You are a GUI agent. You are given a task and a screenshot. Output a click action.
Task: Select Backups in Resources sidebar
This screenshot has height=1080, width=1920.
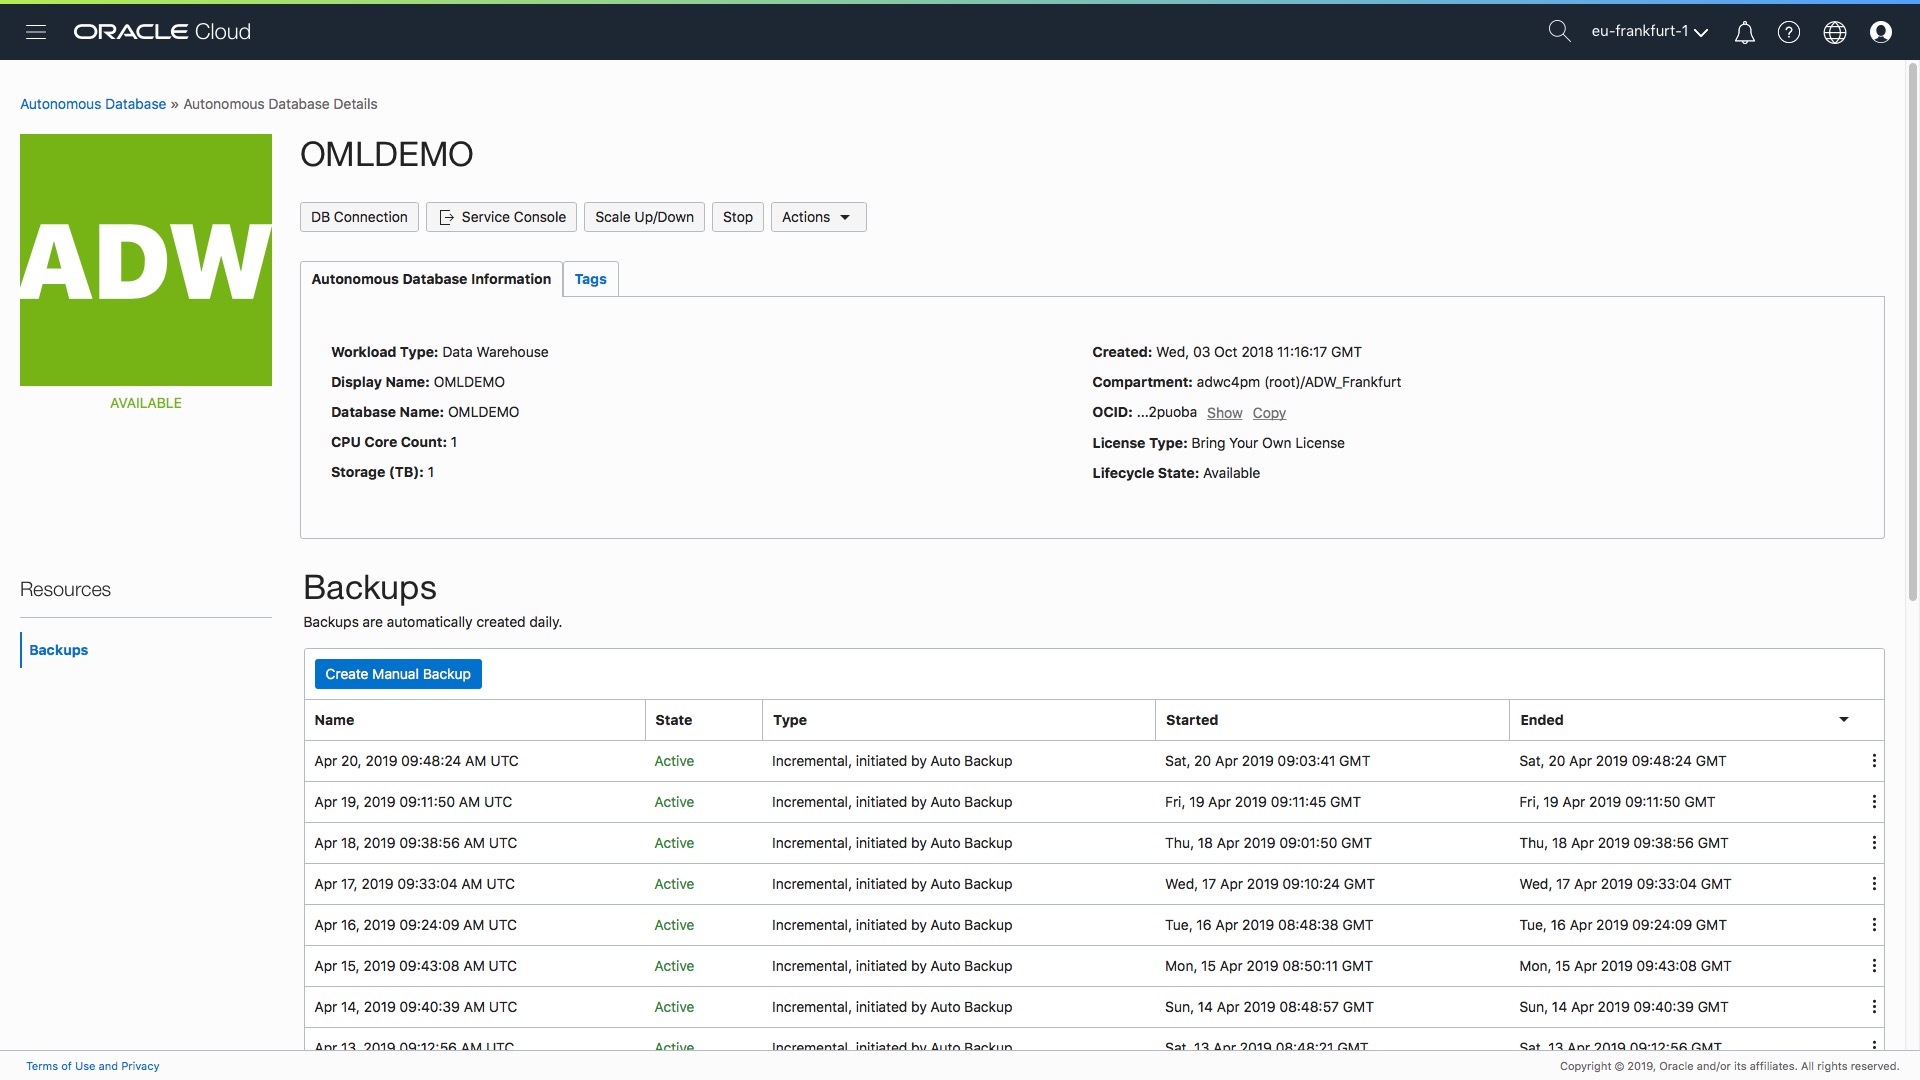click(x=59, y=650)
